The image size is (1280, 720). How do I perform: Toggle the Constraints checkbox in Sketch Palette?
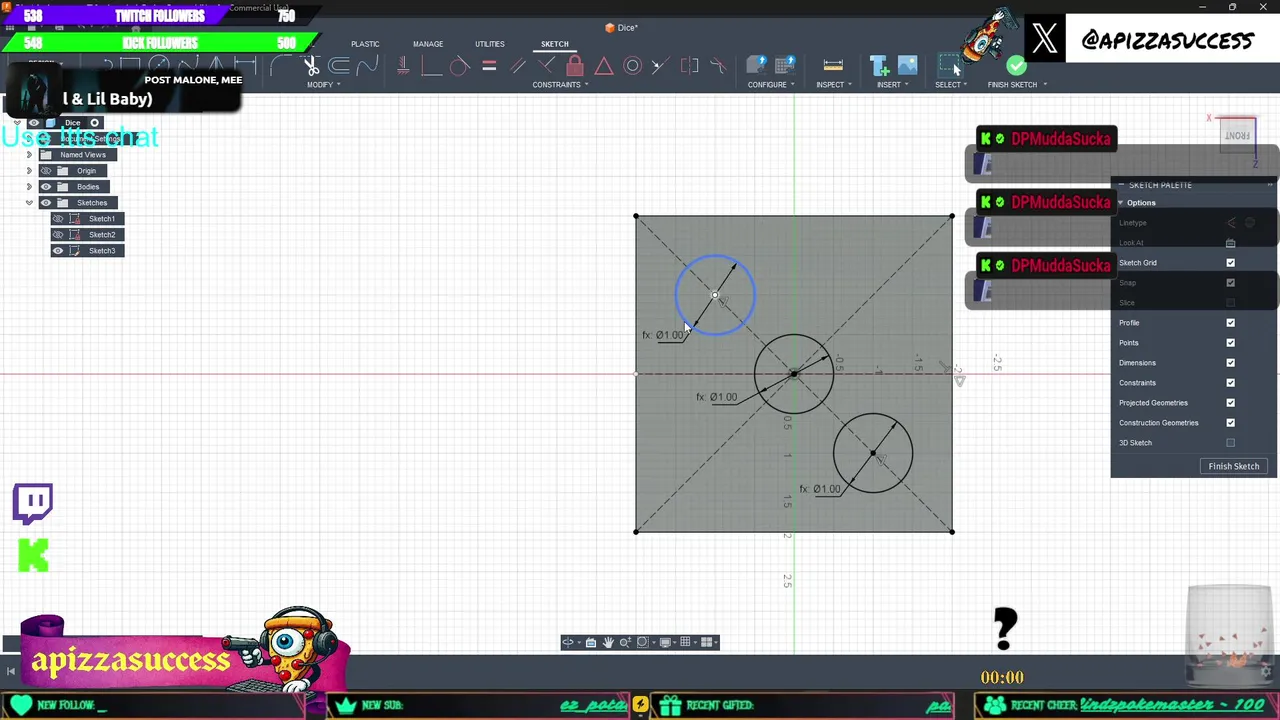[1230, 383]
